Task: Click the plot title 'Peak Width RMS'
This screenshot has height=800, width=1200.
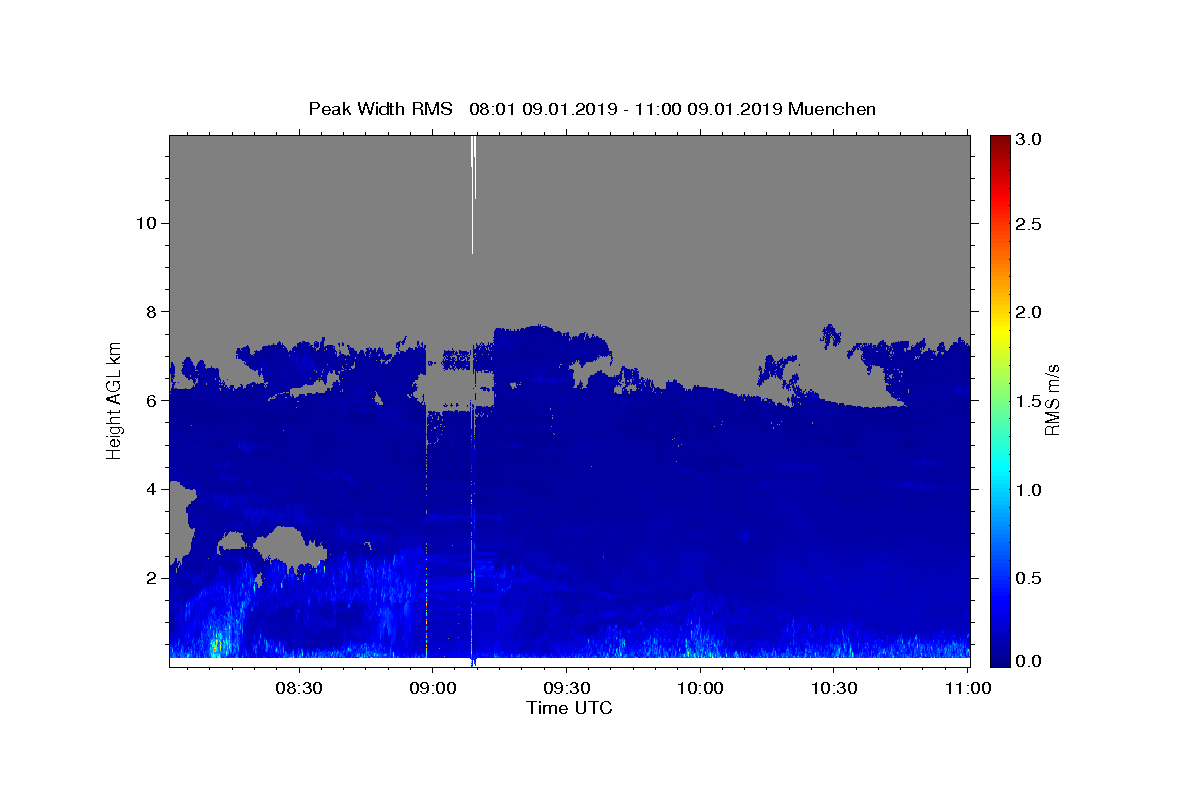Action: (380, 109)
